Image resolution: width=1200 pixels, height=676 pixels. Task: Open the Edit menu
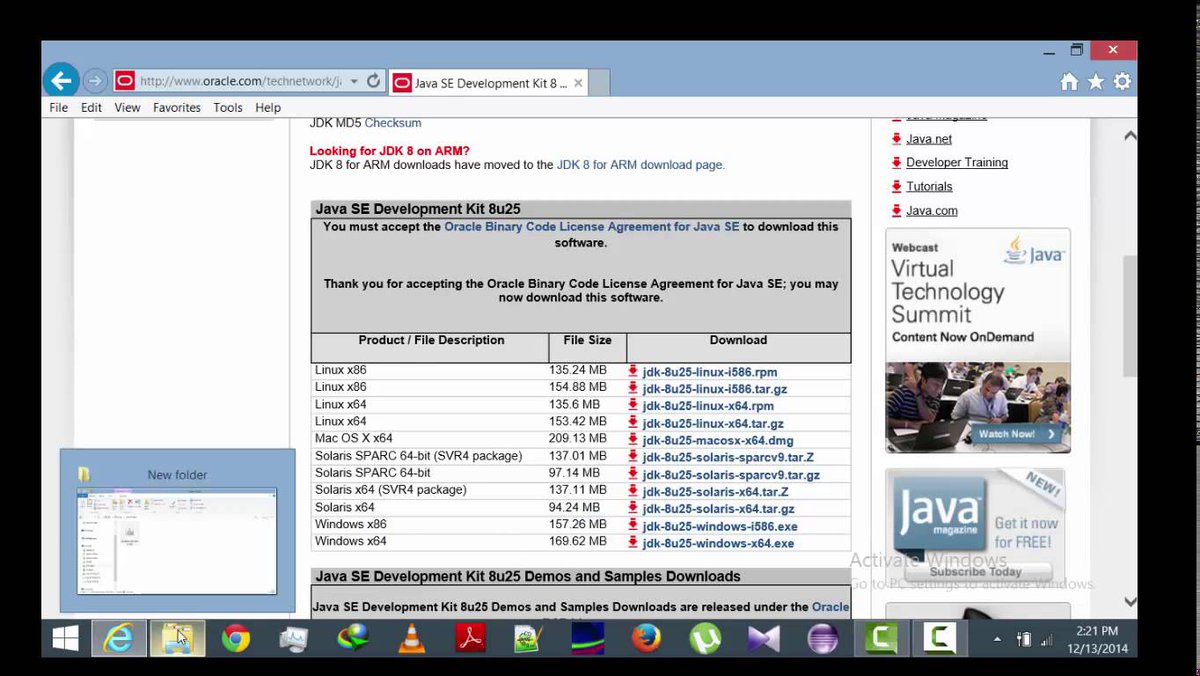[91, 107]
